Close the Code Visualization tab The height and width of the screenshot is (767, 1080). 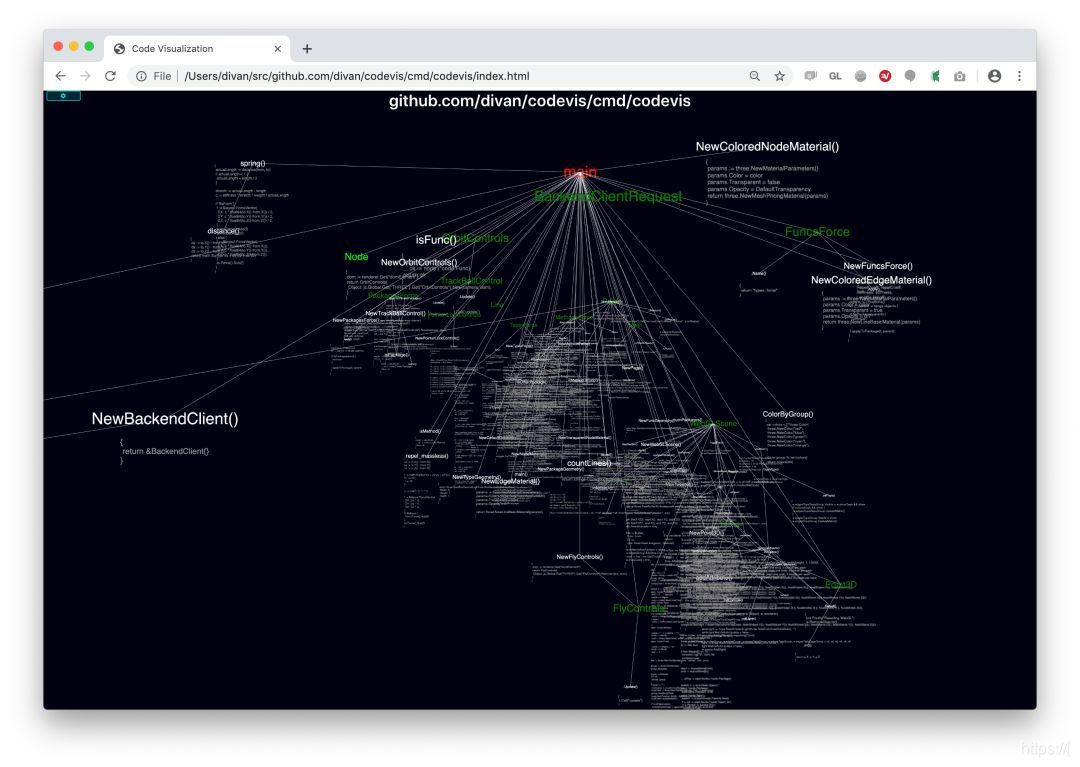(278, 49)
